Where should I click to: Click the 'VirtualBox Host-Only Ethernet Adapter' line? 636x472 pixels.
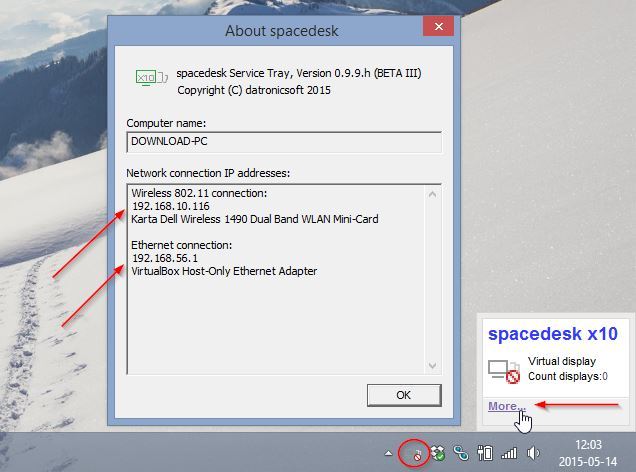coord(224,271)
